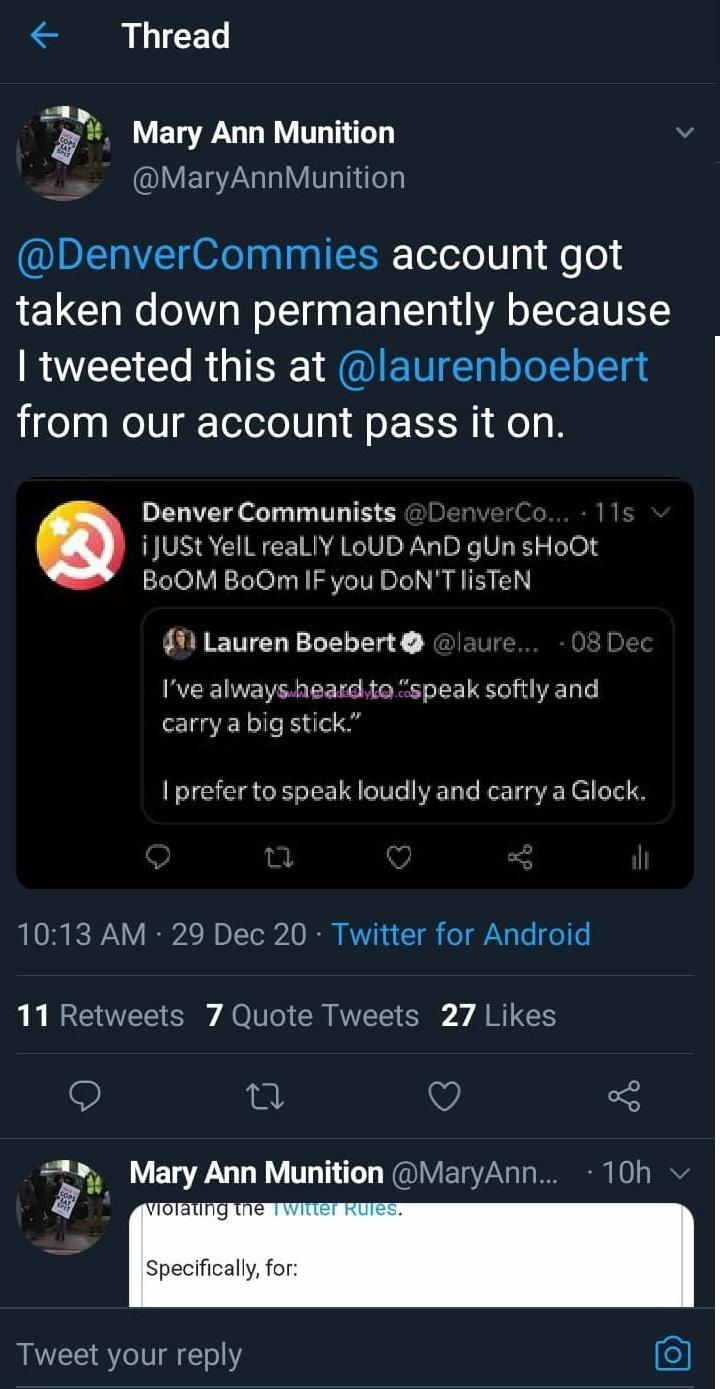
Task: Open the @DenverCommies mention link
Action: click(198, 255)
